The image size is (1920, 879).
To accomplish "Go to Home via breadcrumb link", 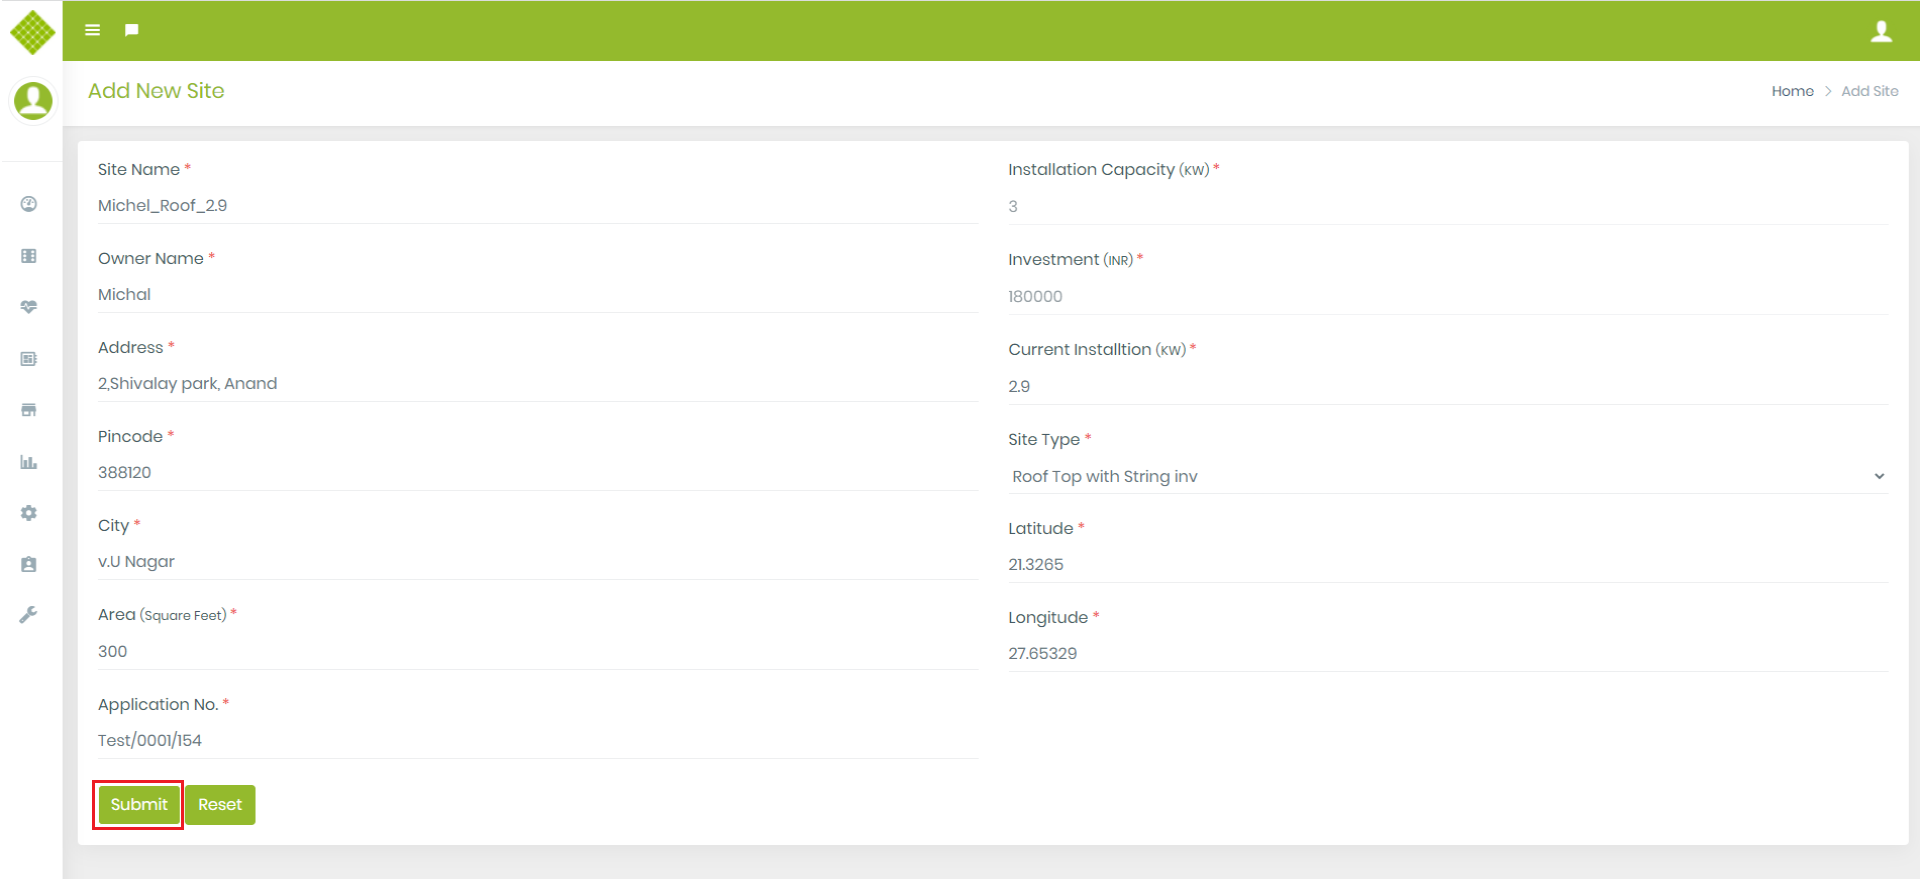I will click(1792, 91).
